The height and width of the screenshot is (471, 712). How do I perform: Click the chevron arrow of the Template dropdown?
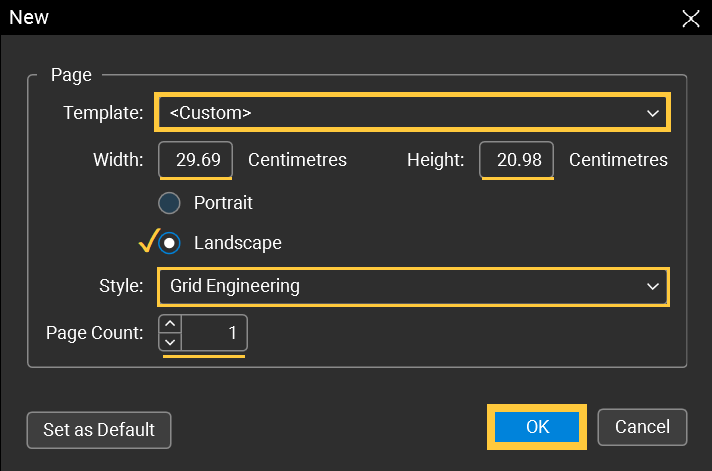(653, 113)
